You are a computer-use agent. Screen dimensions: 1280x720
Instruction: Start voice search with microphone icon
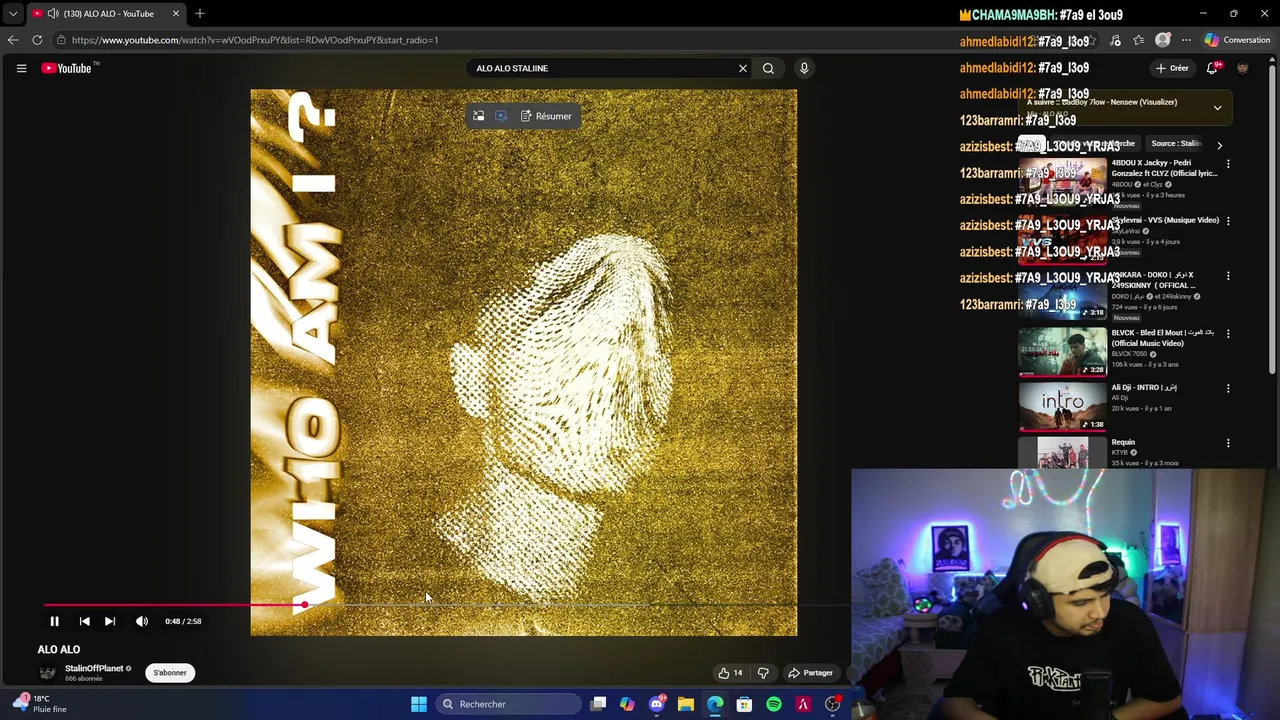[804, 68]
